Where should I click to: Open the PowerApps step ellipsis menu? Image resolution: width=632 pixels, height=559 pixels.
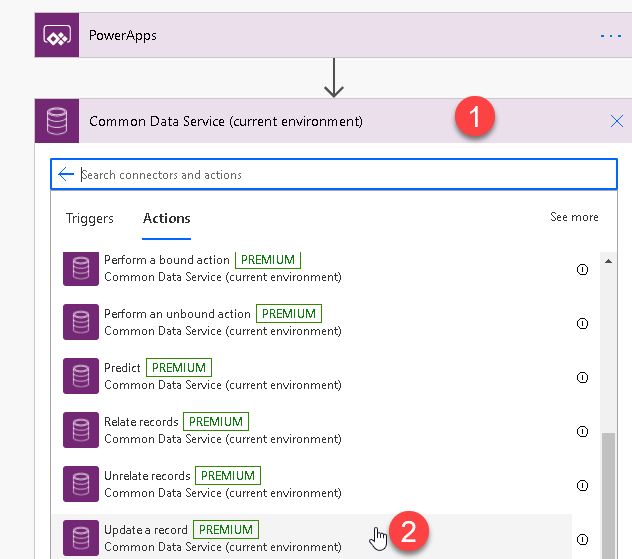point(610,36)
